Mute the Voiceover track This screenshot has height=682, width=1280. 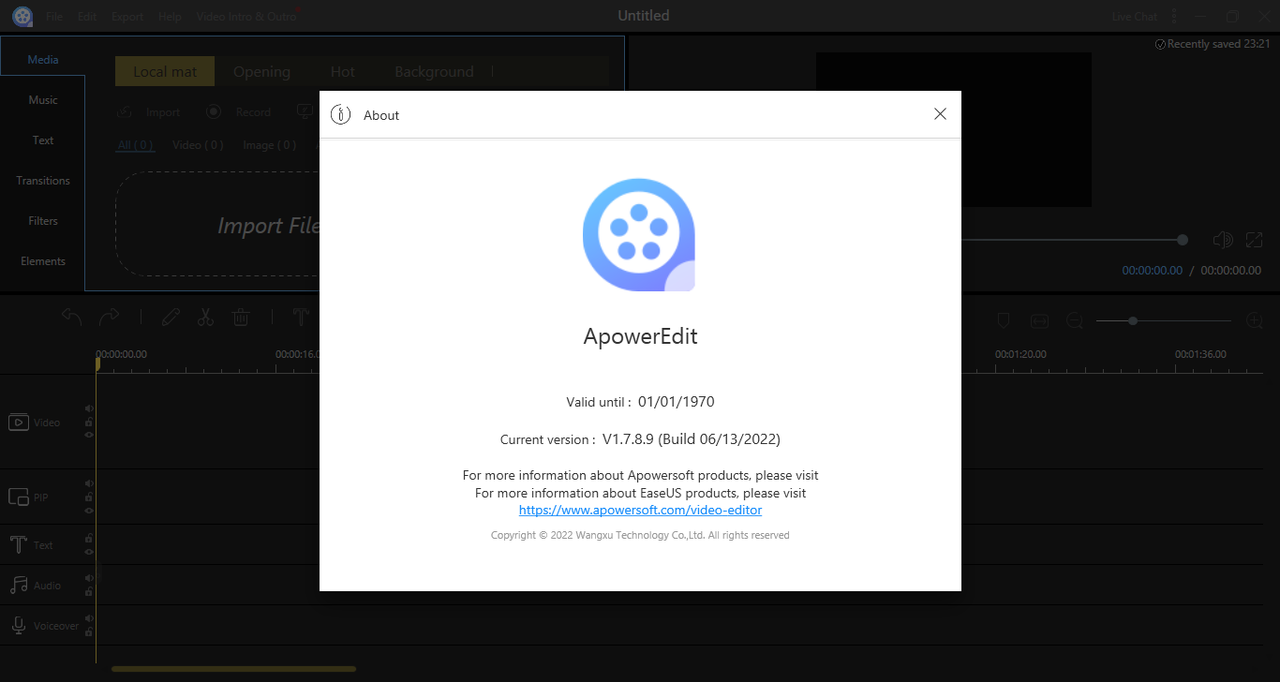tap(89, 619)
